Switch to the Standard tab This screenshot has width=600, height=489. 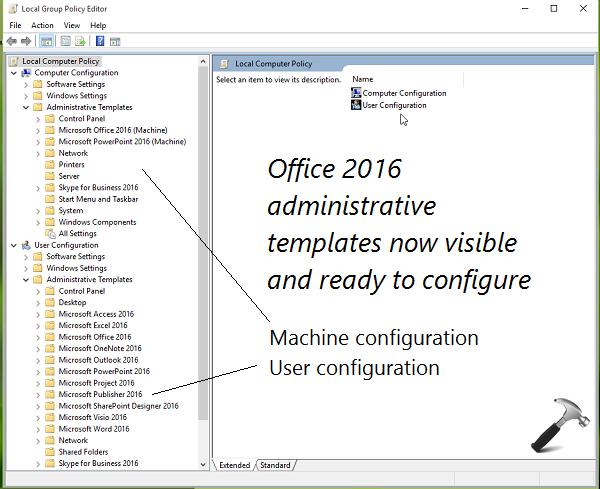275,465
